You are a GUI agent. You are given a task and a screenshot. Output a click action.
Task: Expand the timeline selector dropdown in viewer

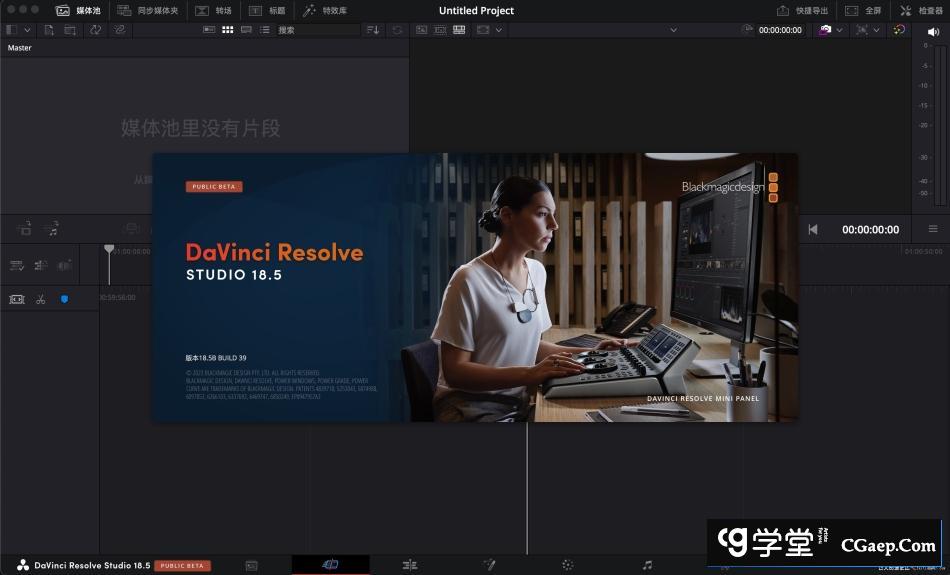coord(673,30)
